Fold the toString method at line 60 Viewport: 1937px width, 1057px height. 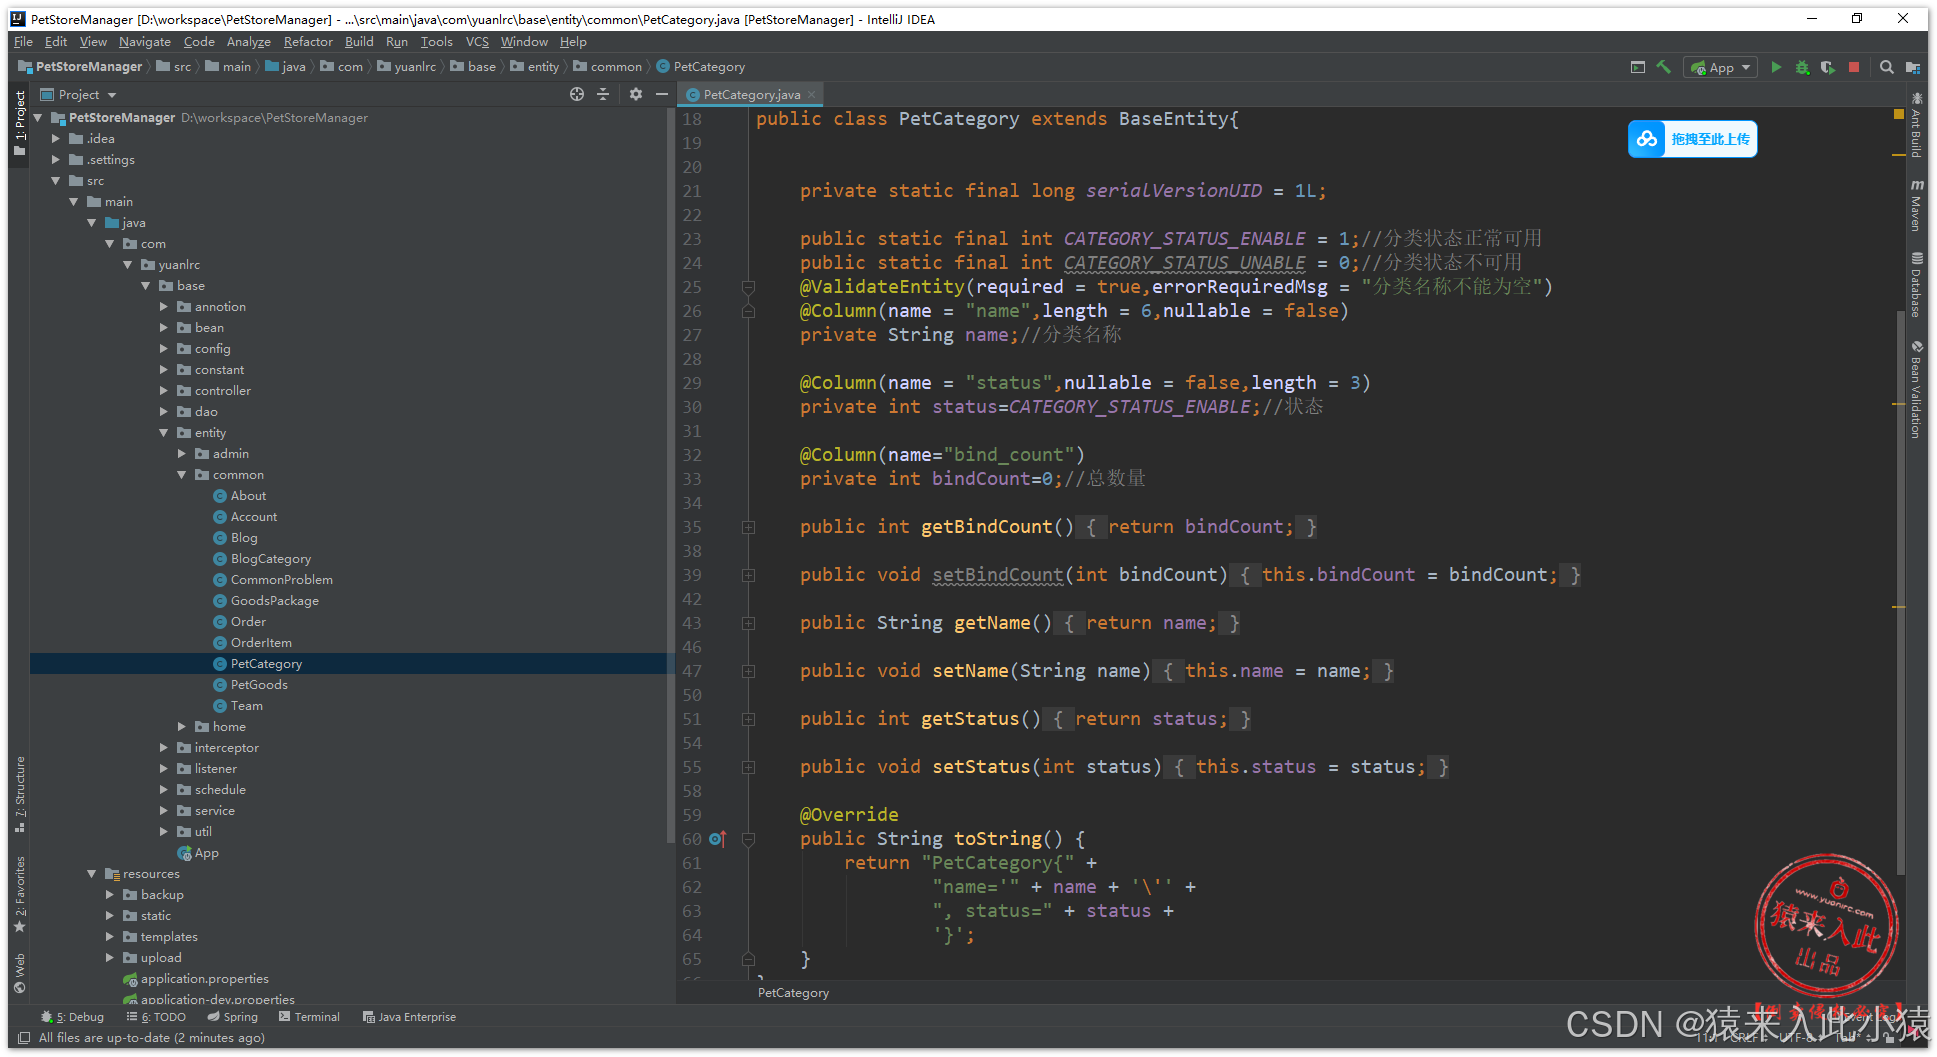748,839
